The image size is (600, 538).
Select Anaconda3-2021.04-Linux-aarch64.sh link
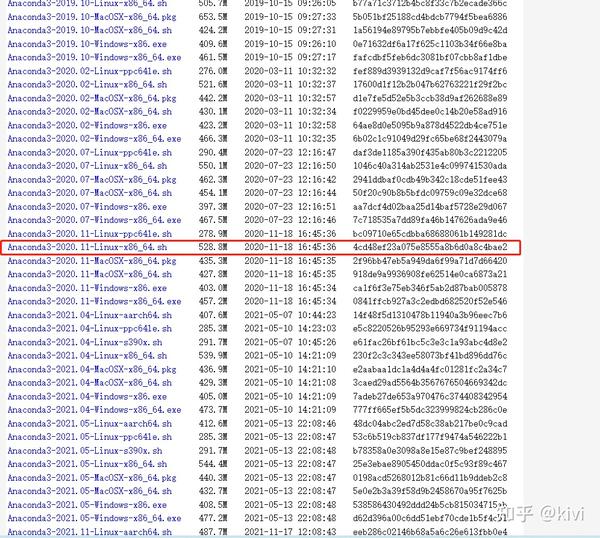tap(90, 316)
